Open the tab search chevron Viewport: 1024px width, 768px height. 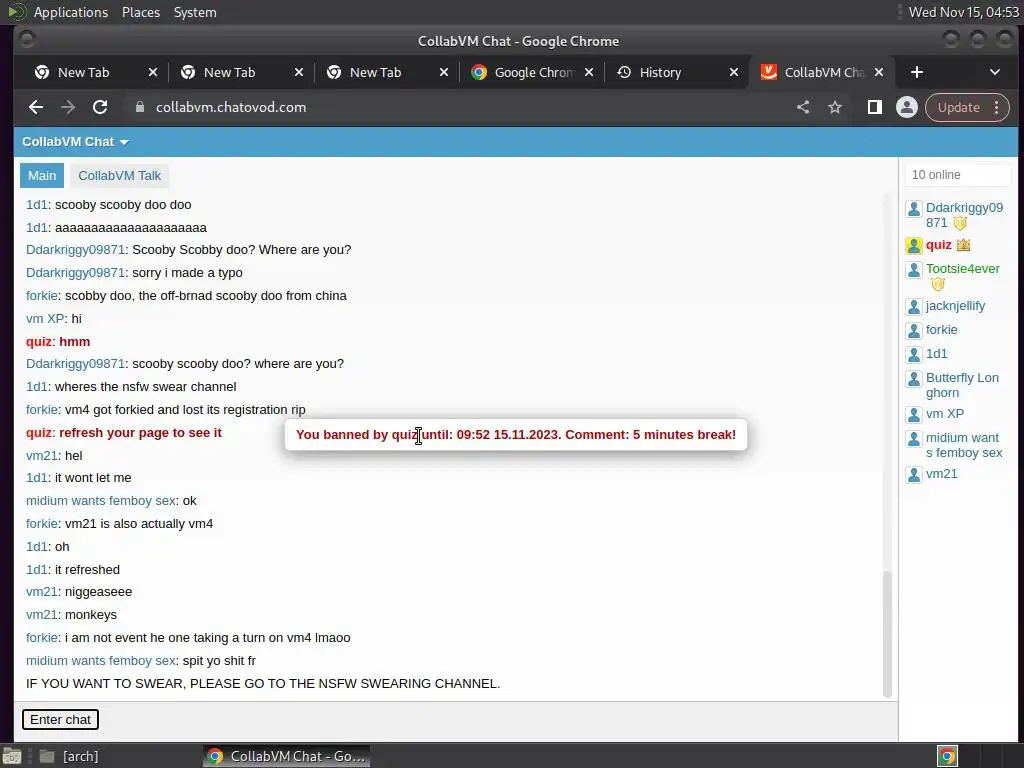995,72
